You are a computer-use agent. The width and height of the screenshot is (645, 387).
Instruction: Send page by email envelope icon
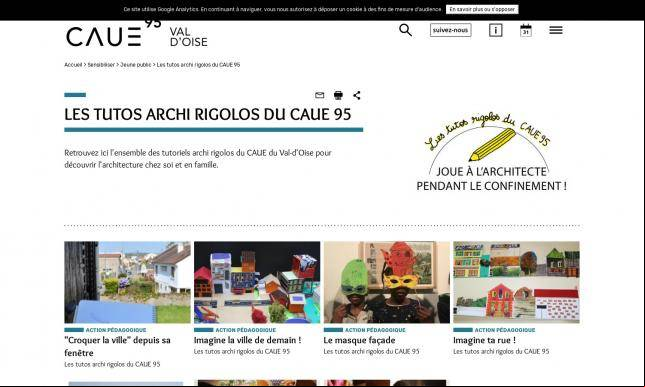[x=319, y=95]
